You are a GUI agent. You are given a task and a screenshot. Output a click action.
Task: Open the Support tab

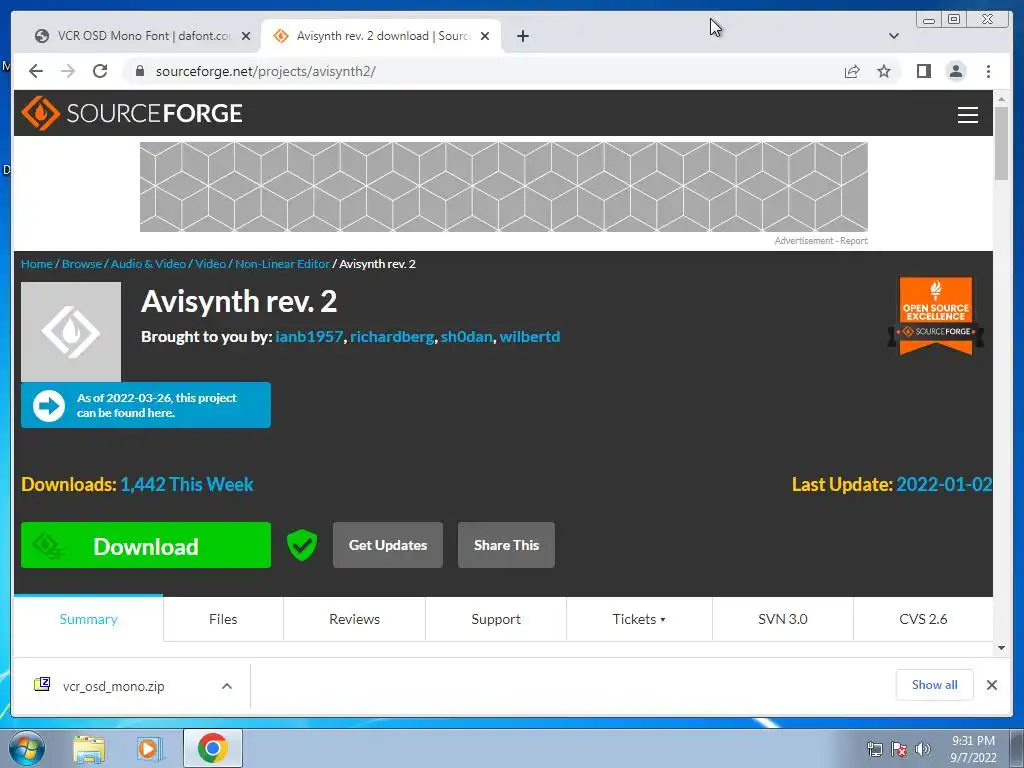tap(496, 619)
